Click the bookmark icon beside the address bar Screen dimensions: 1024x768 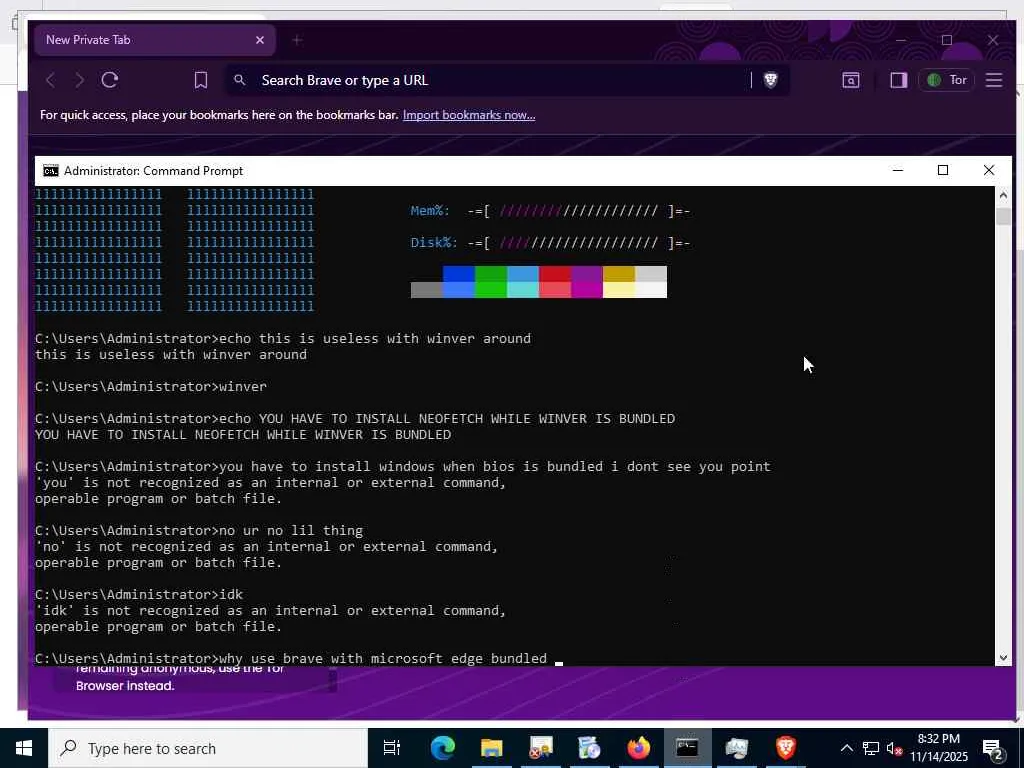[x=200, y=80]
